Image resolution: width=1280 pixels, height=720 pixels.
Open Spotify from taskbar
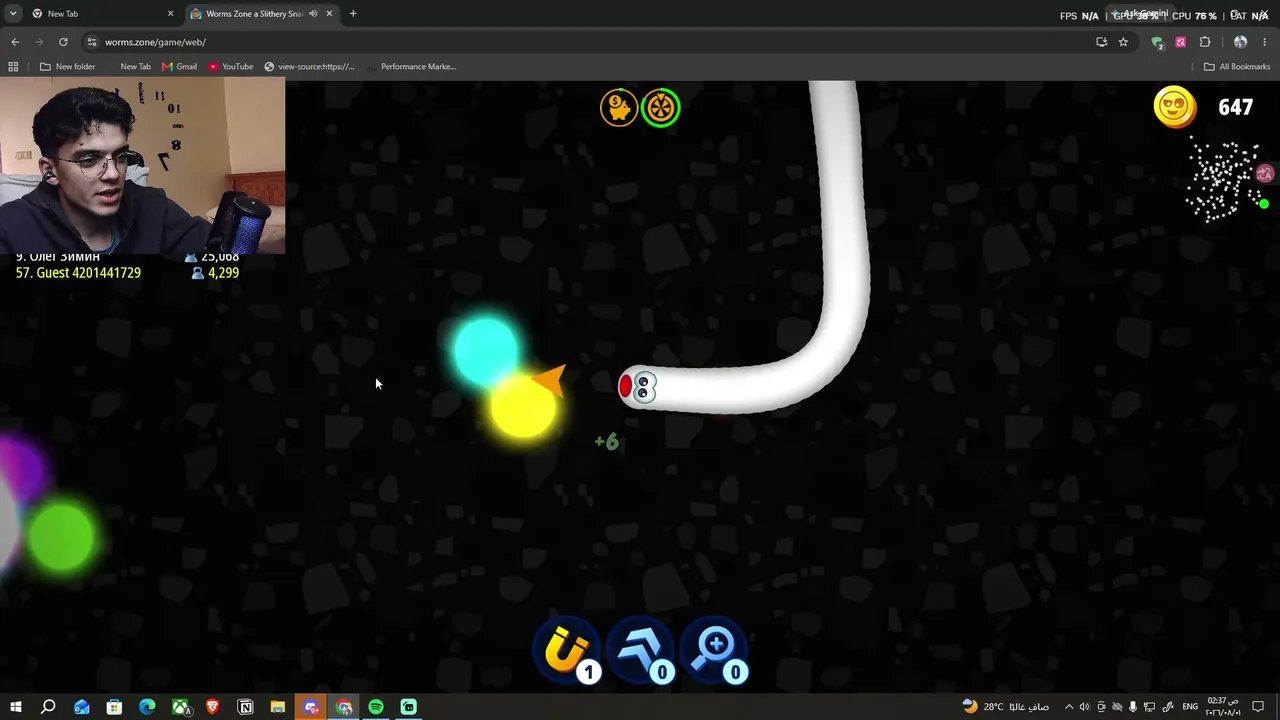[376, 707]
